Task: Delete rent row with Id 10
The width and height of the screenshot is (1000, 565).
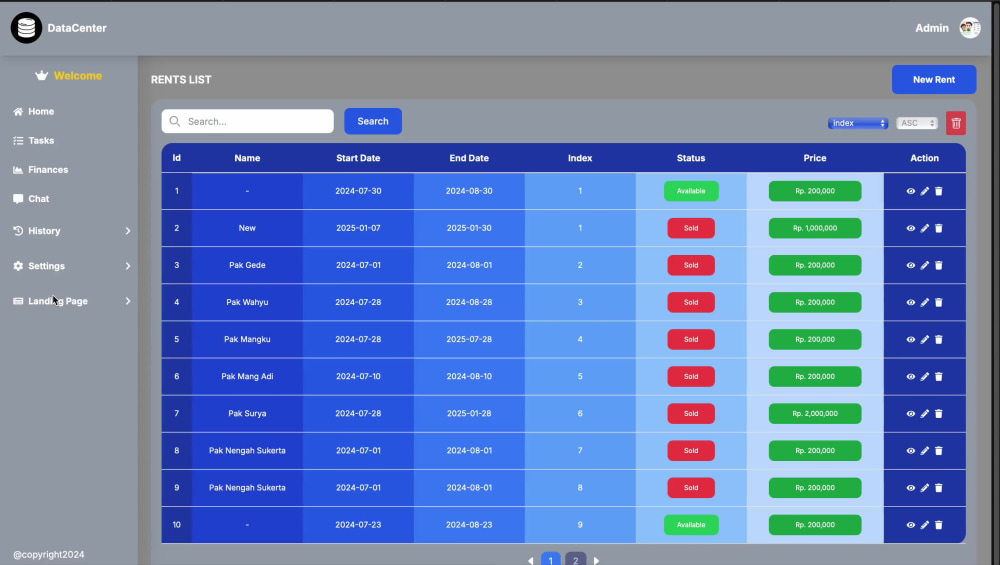Action: point(939,525)
